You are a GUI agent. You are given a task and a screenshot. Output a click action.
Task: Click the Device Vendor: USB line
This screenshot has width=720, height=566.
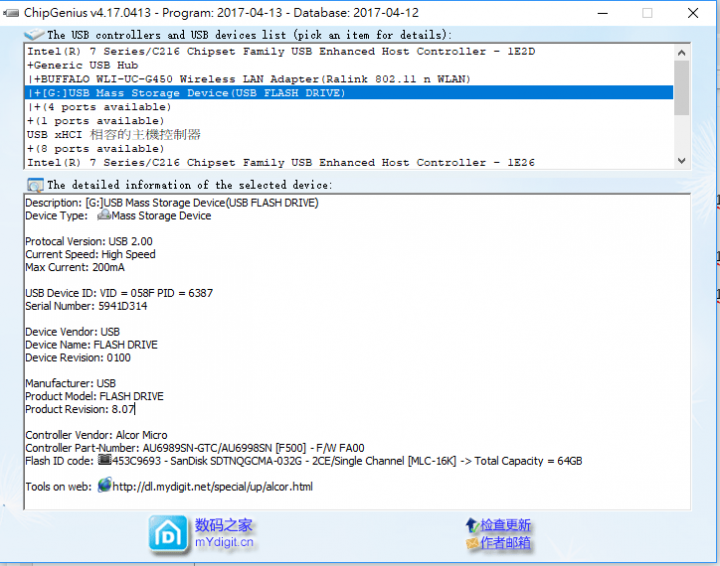73,331
